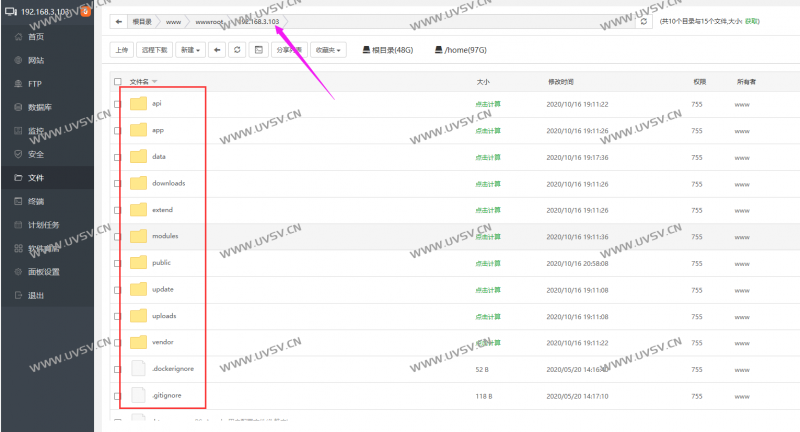This screenshot has width=800, height=432.
Task: Sort by 文件名 column header arrow
Action: (x=155, y=82)
